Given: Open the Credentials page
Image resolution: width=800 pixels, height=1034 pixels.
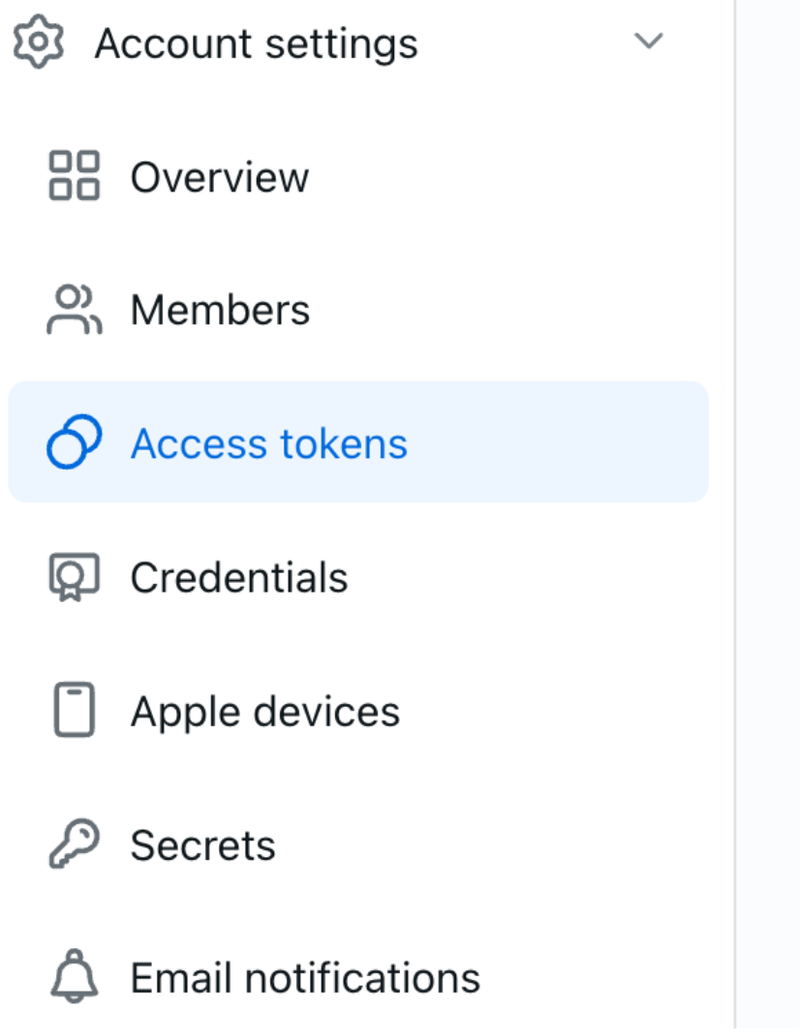Looking at the screenshot, I should click(x=238, y=576).
